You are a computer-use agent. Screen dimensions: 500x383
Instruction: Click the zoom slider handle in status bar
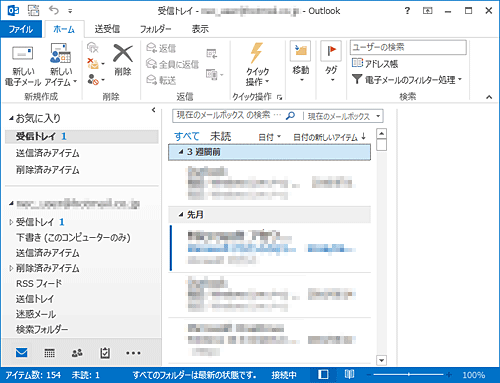pos(409,375)
